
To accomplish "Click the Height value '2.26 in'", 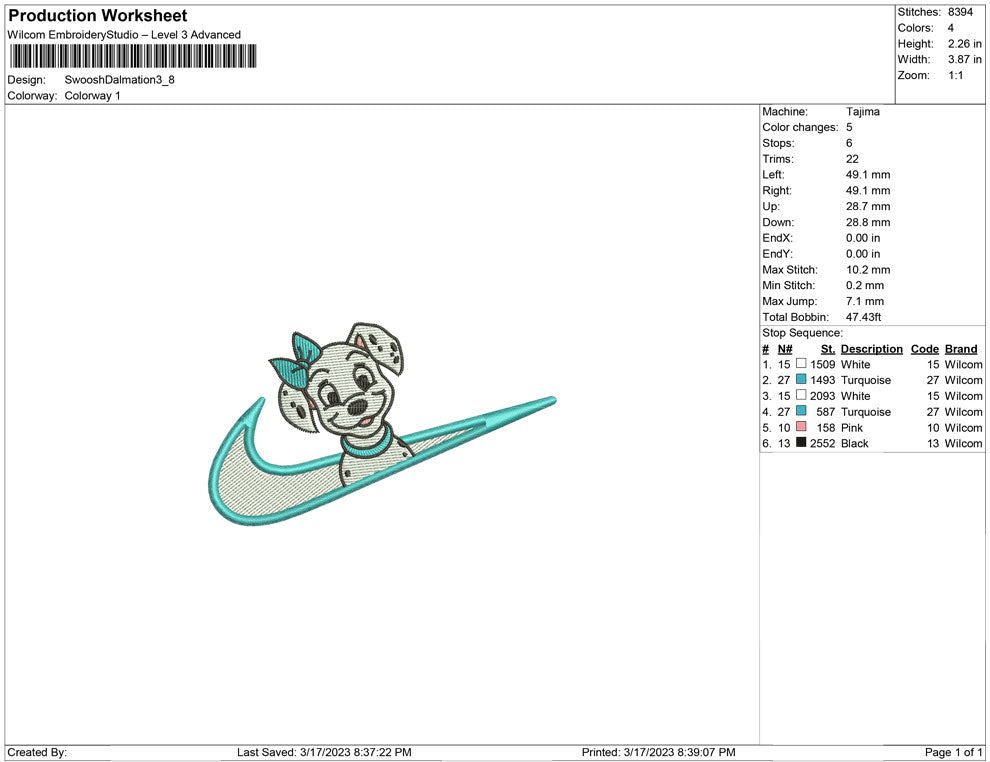I will point(965,44).
